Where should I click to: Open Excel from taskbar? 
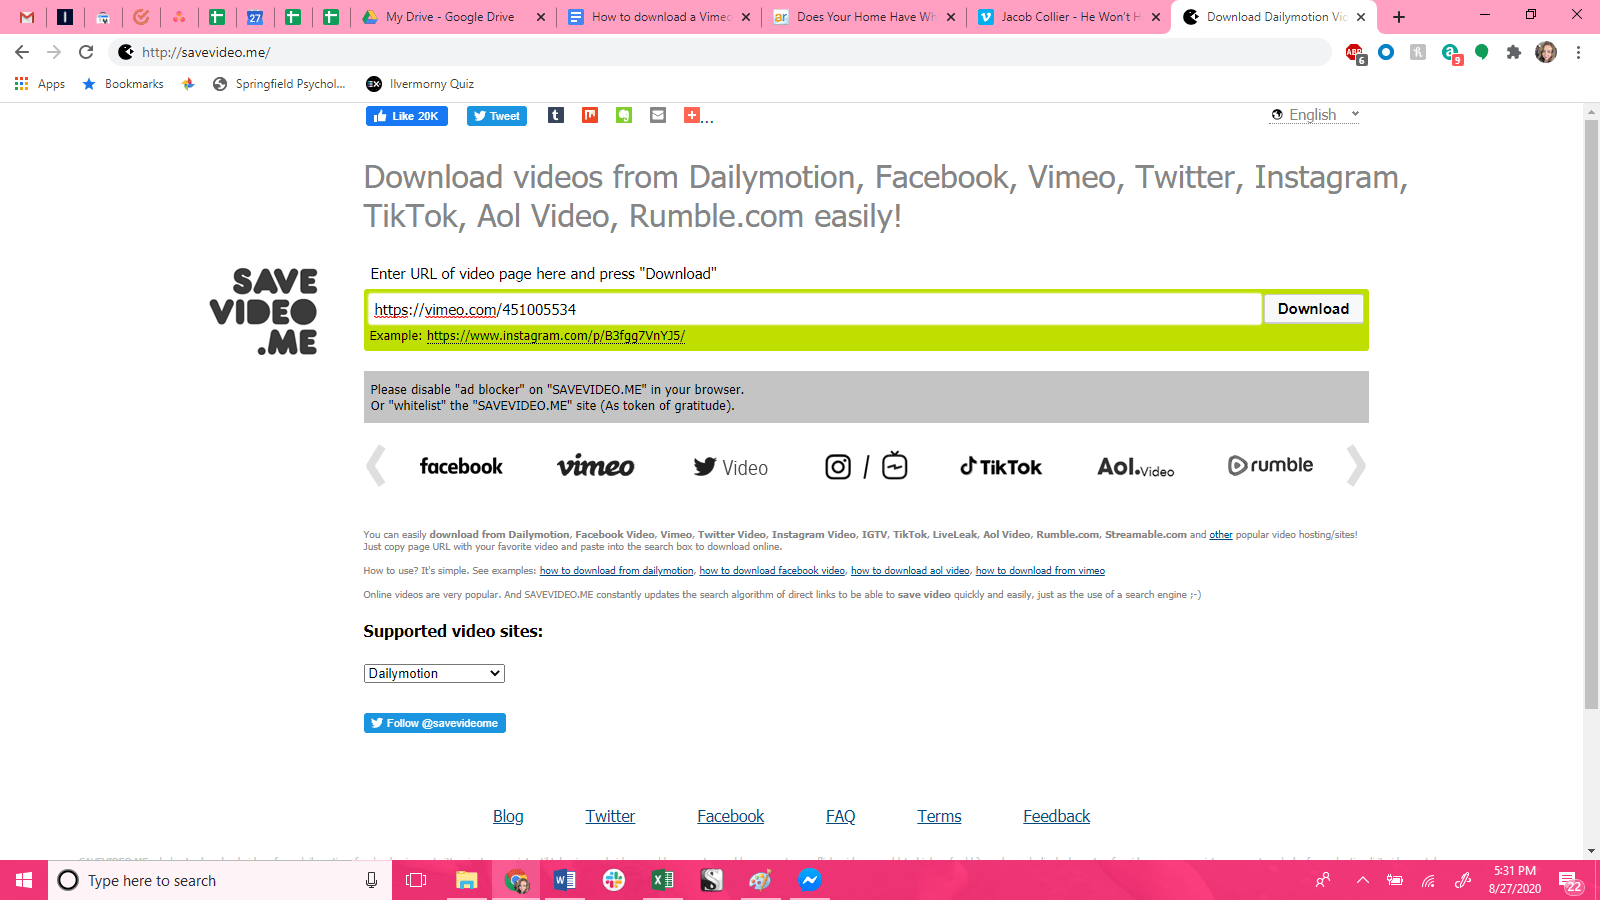click(x=663, y=880)
